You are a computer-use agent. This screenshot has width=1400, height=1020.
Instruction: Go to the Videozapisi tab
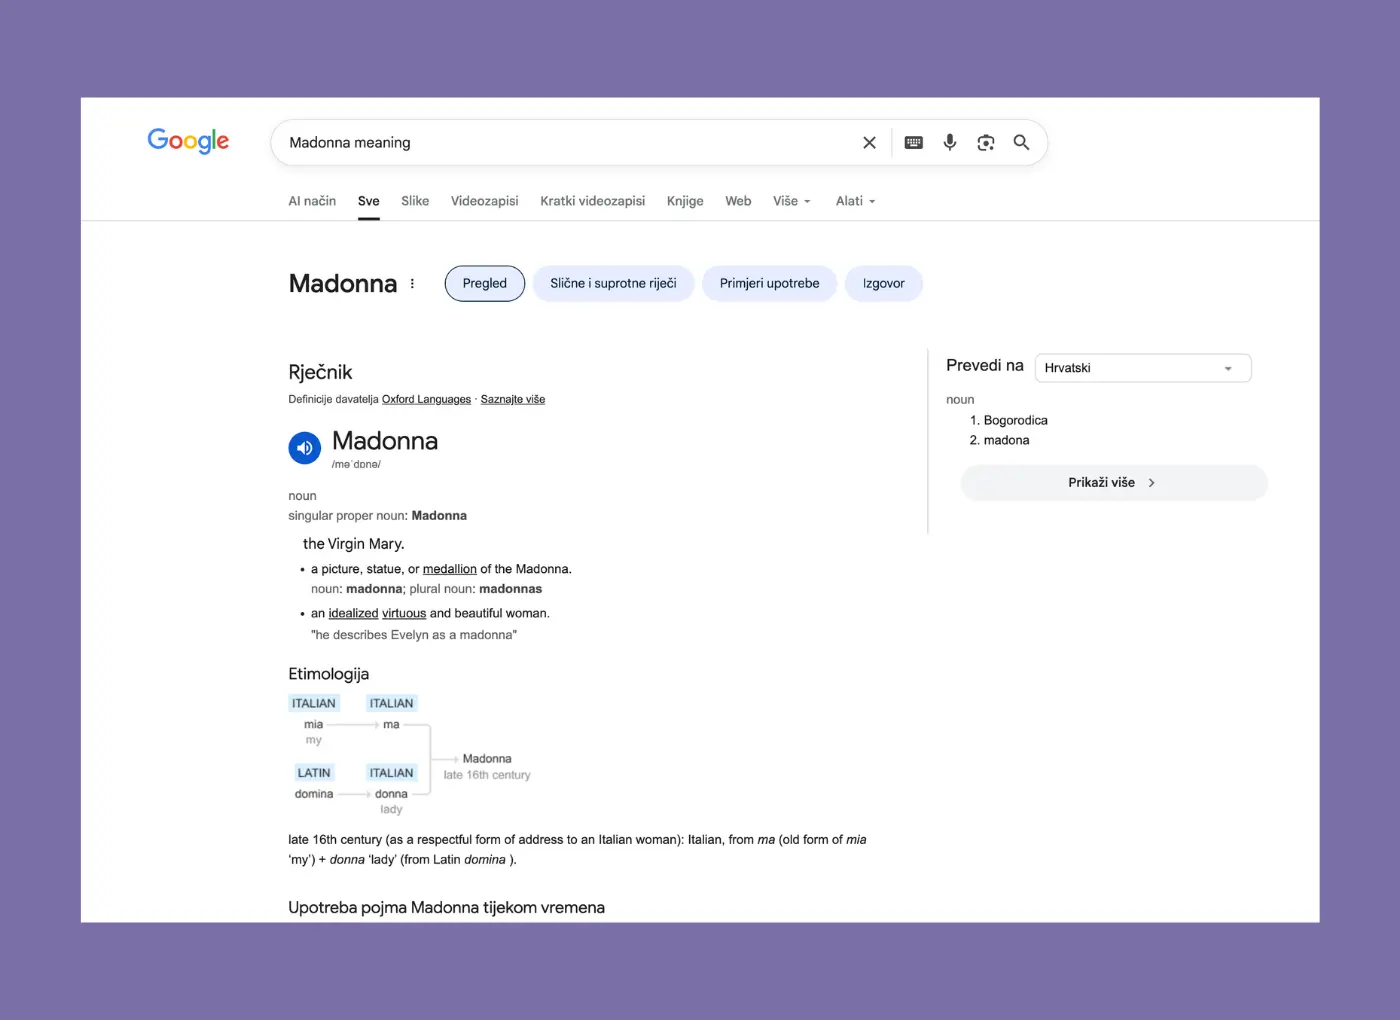(485, 201)
